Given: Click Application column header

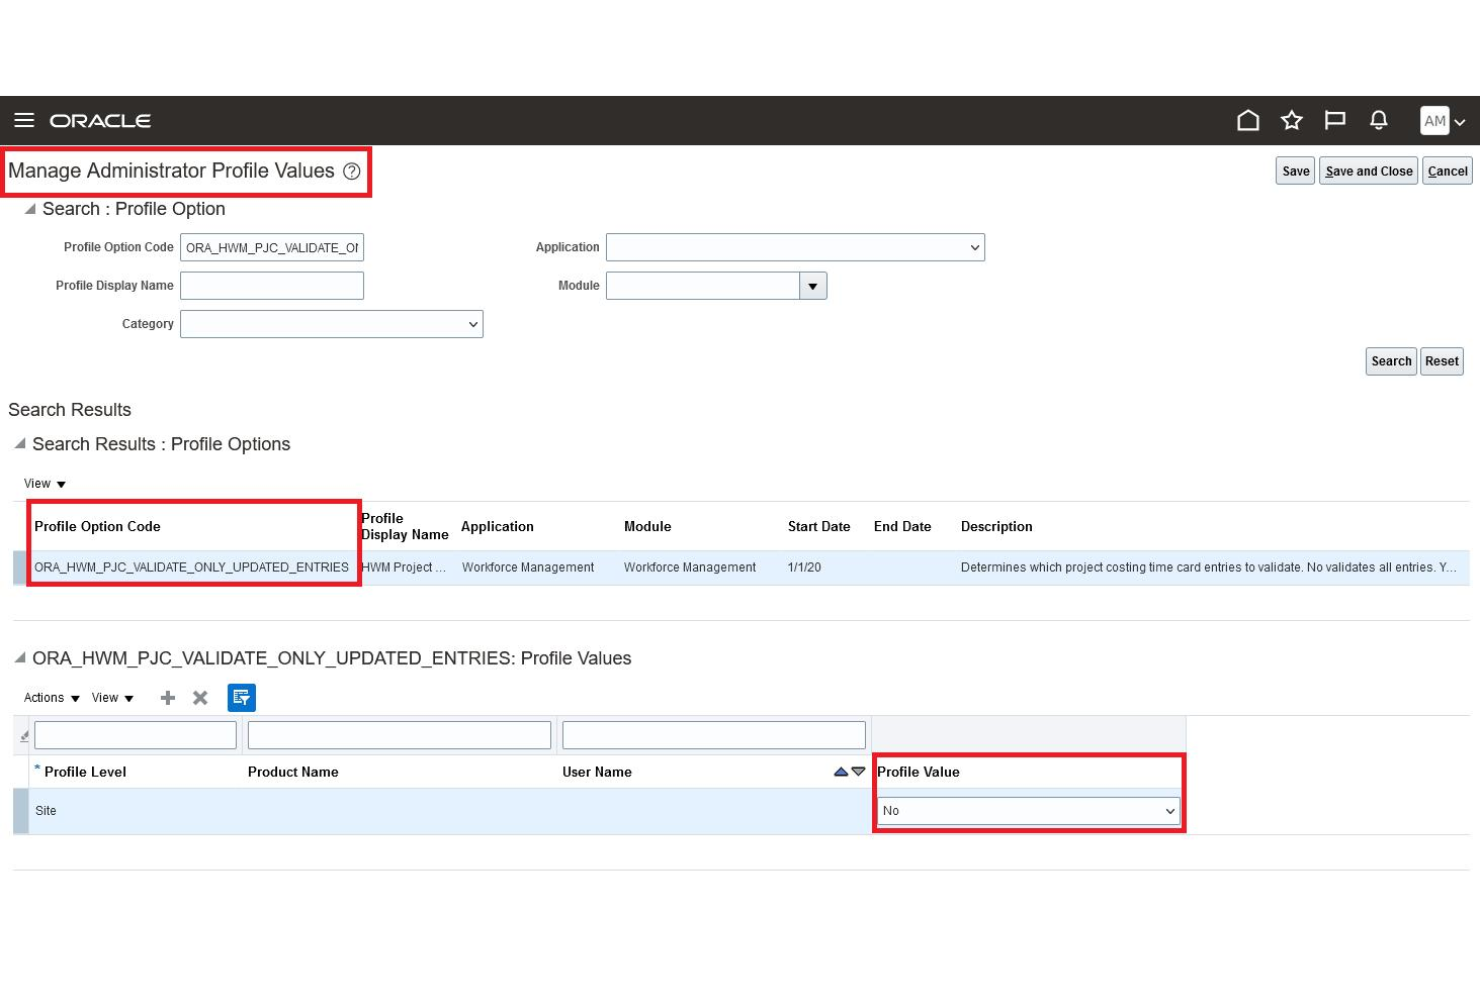Looking at the screenshot, I should click(497, 527).
